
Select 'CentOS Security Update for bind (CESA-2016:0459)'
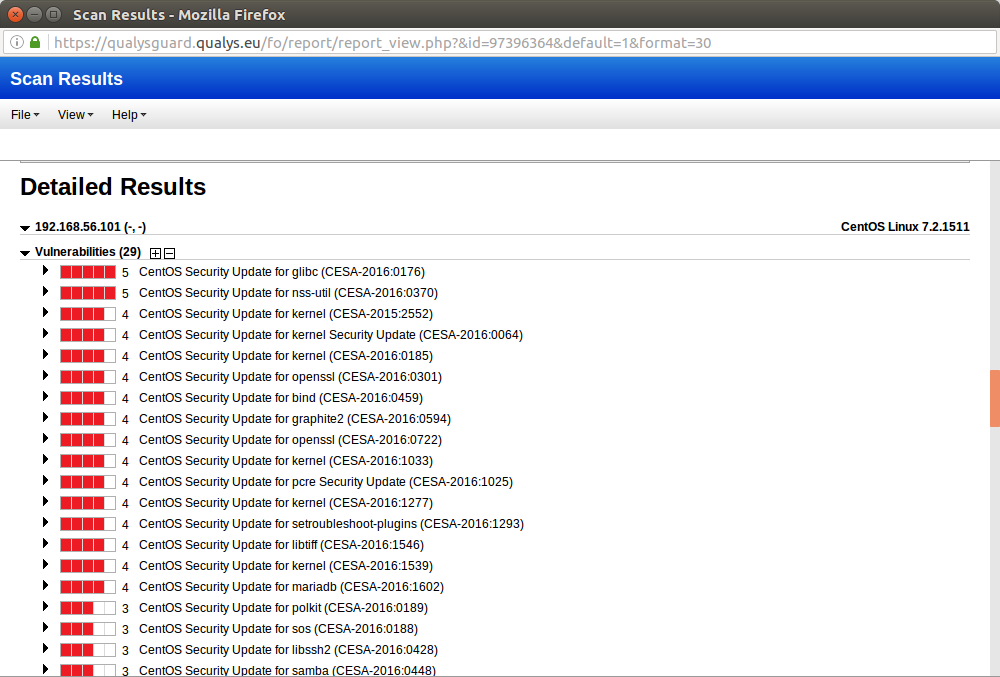(x=281, y=398)
